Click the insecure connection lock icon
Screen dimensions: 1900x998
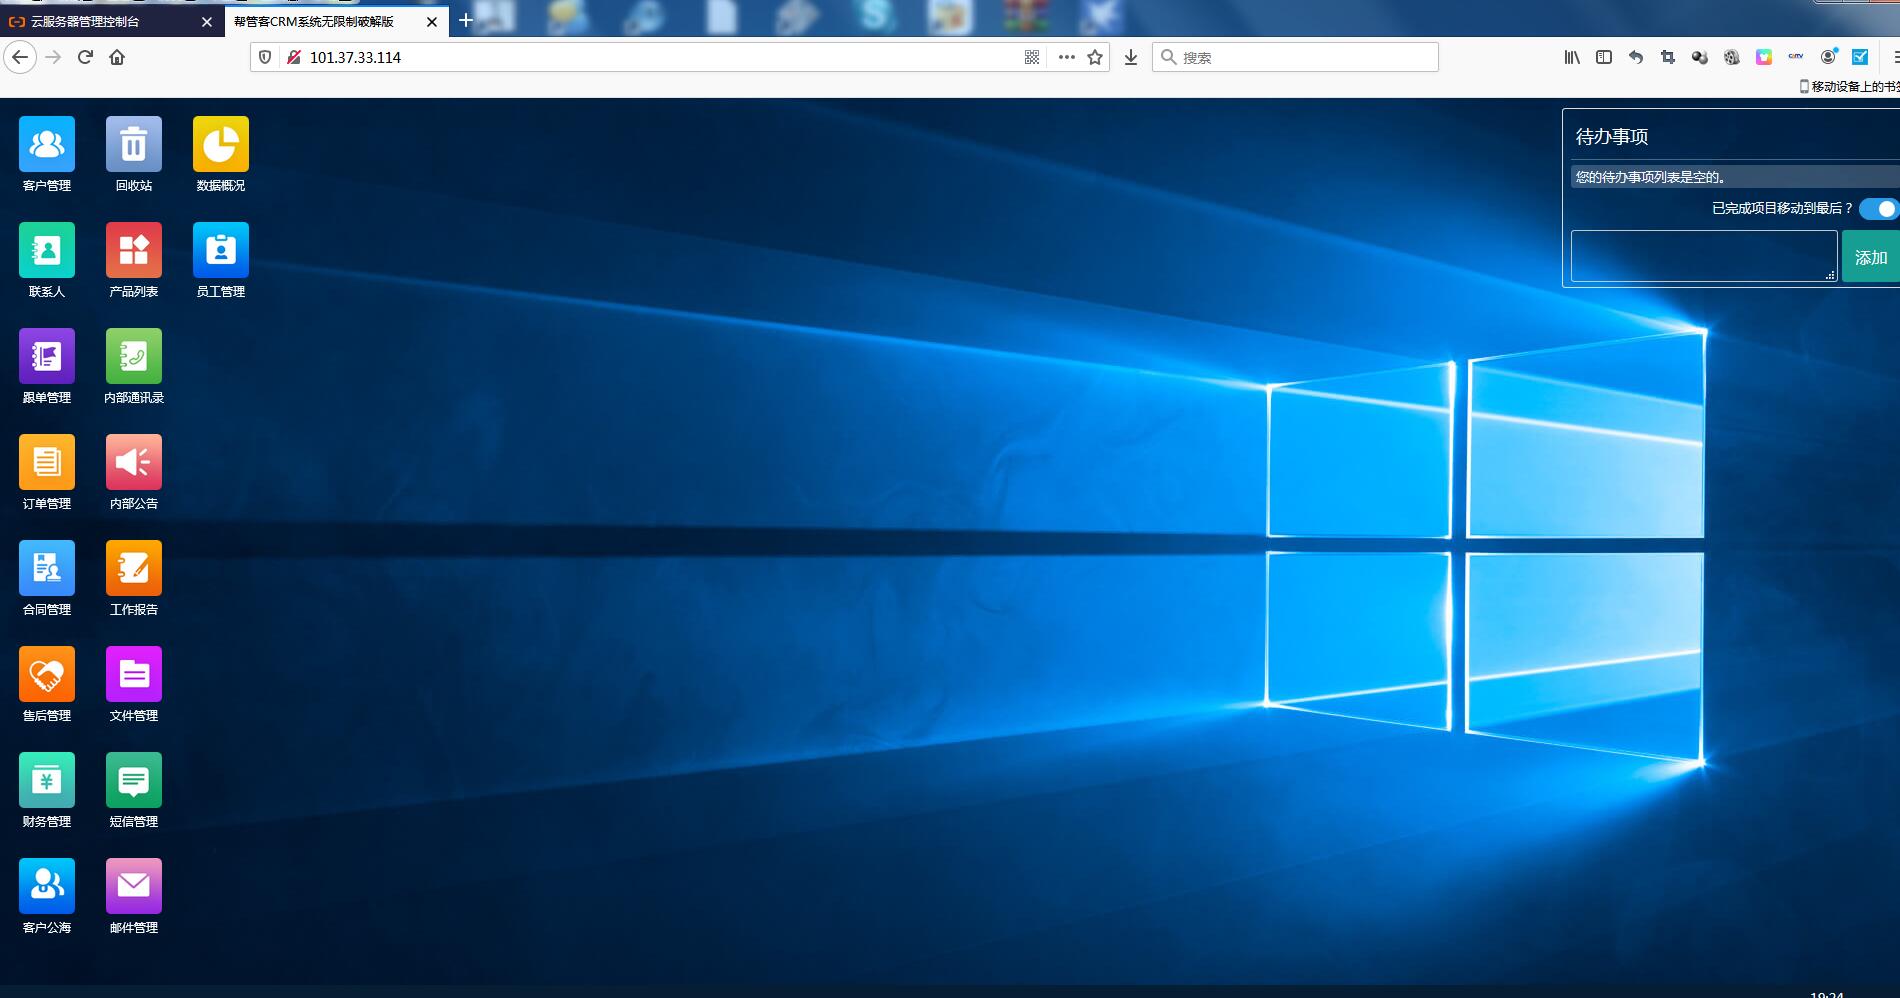click(x=294, y=57)
